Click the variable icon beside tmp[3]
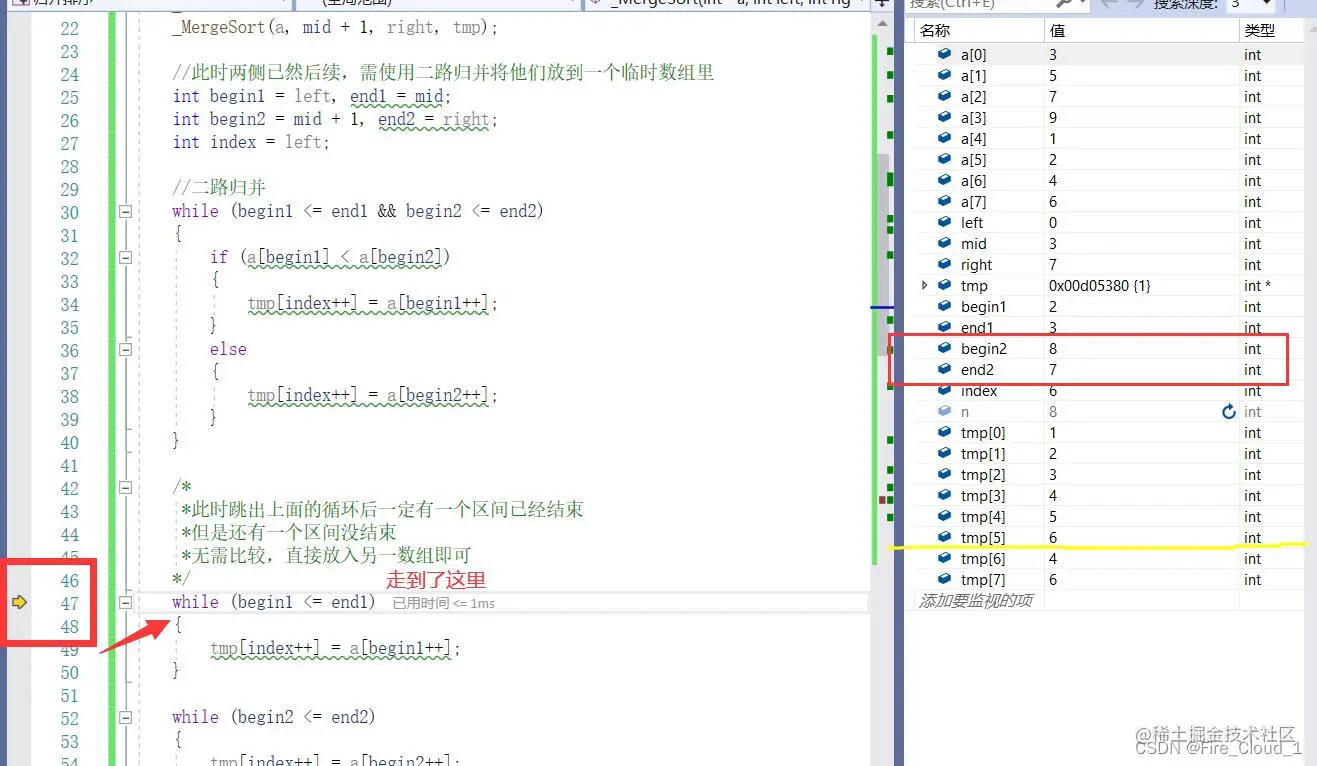This screenshot has height=766, width=1317. pos(944,495)
